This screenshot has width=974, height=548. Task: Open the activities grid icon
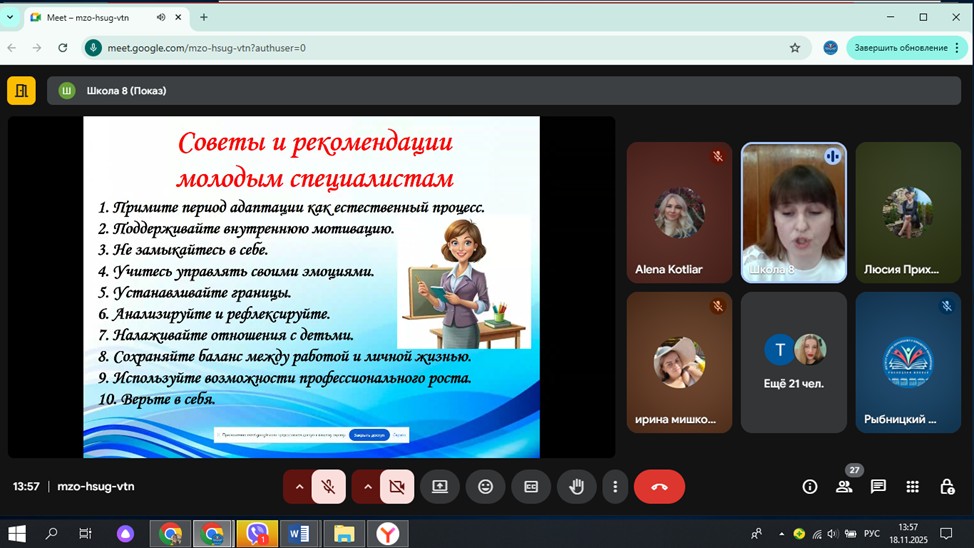coord(912,487)
